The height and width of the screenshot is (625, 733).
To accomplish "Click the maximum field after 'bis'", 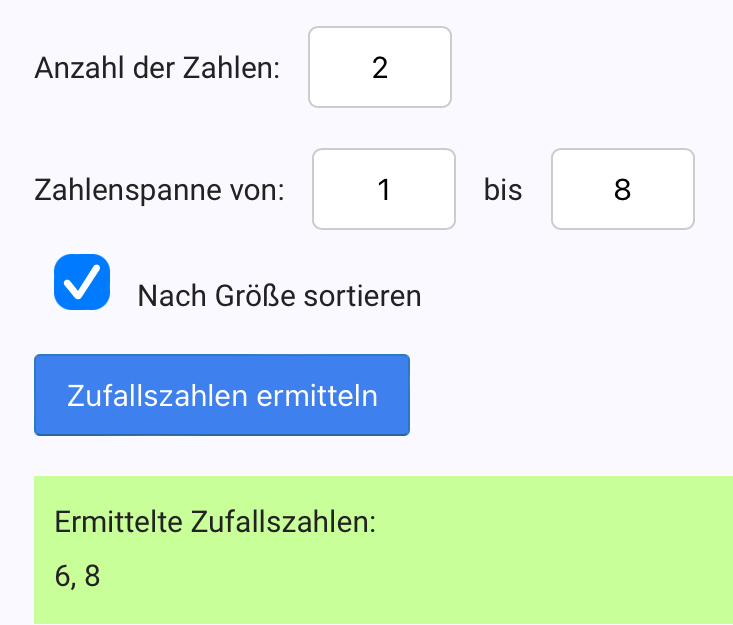I will 622,189.
